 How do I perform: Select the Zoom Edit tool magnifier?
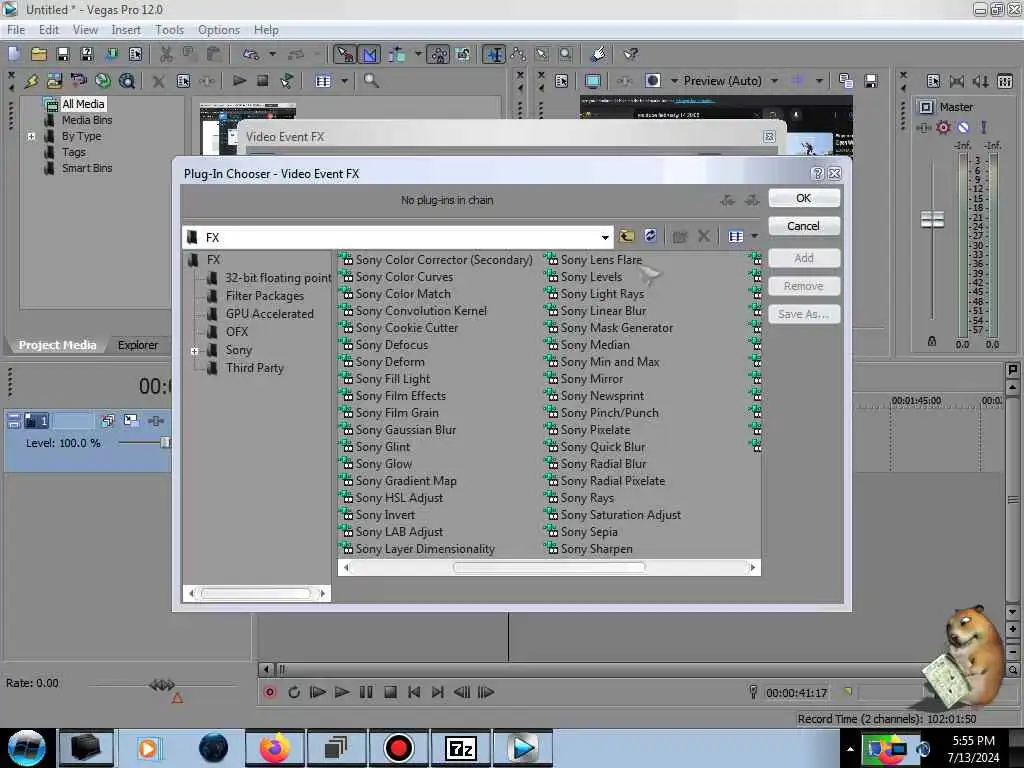tap(566, 54)
